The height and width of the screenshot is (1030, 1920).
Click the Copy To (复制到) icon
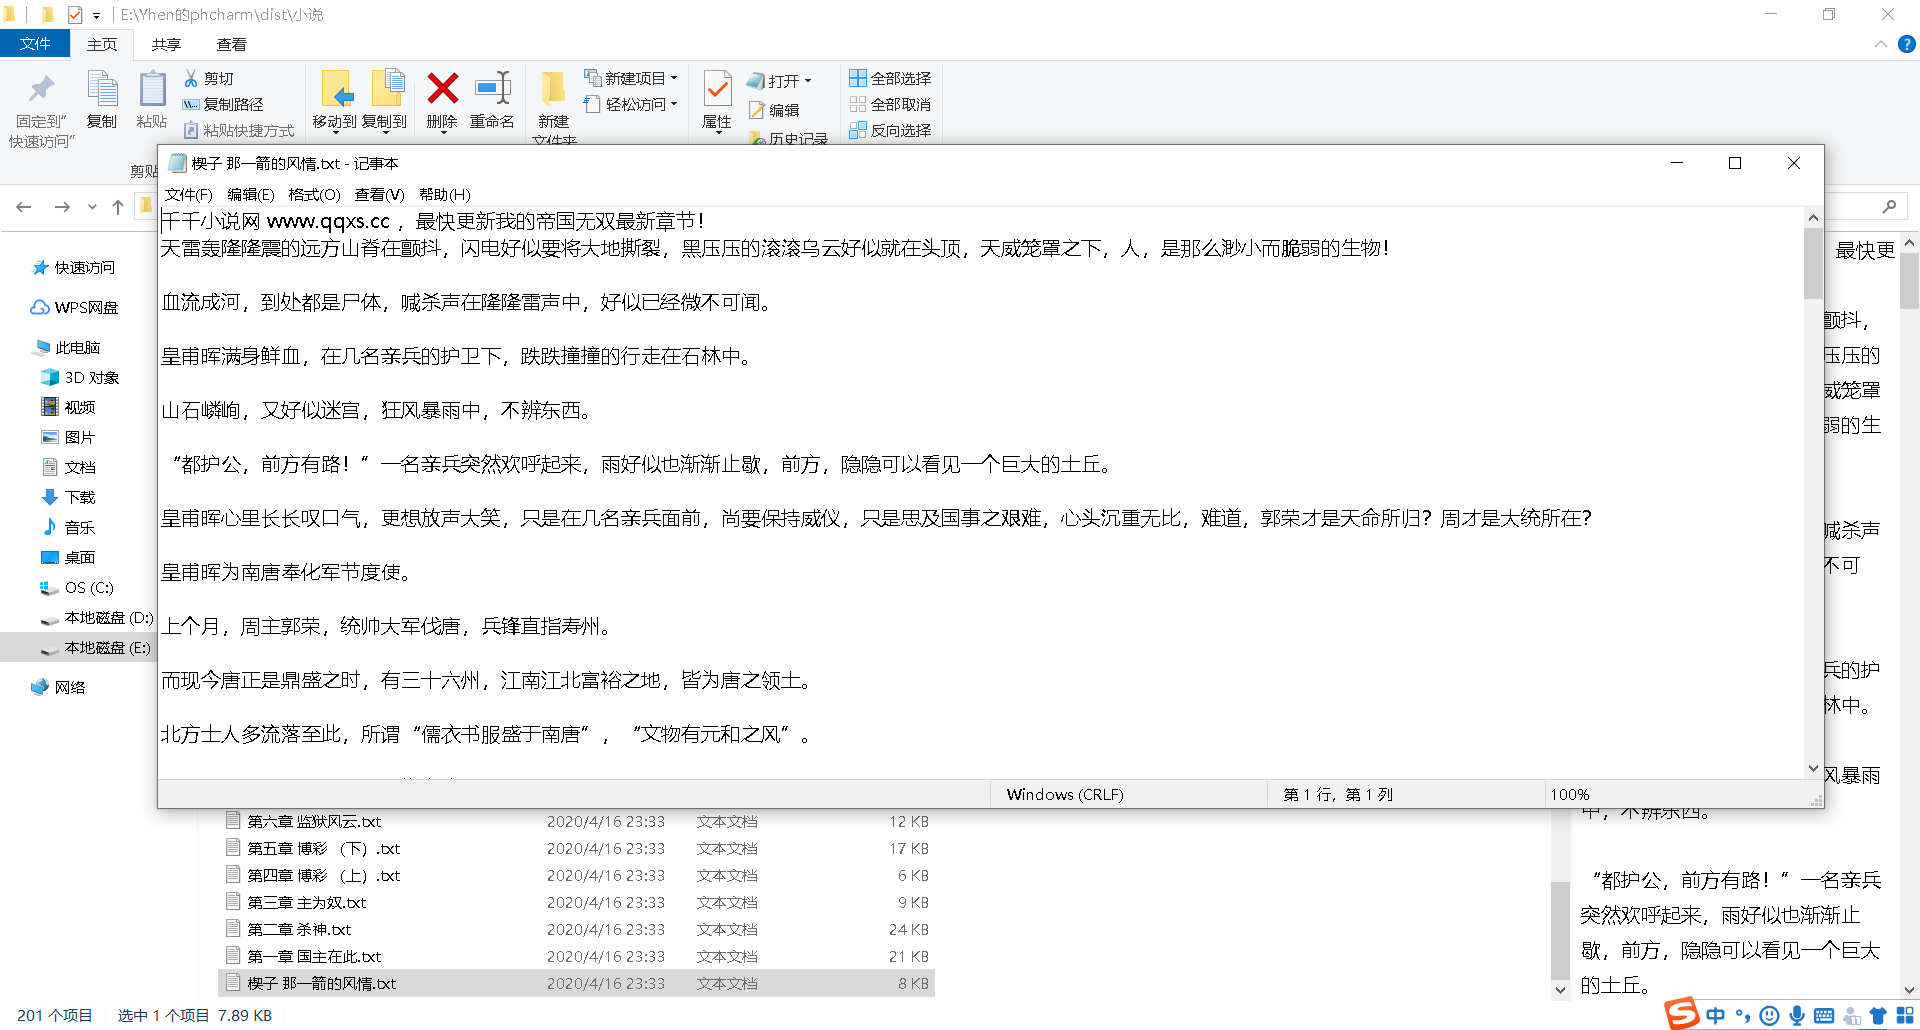click(x=387, y=88)
